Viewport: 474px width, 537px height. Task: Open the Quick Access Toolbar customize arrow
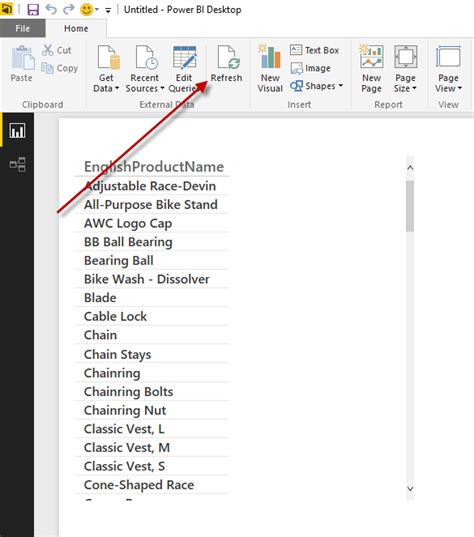pyautogui.click(x=108, y=11)
